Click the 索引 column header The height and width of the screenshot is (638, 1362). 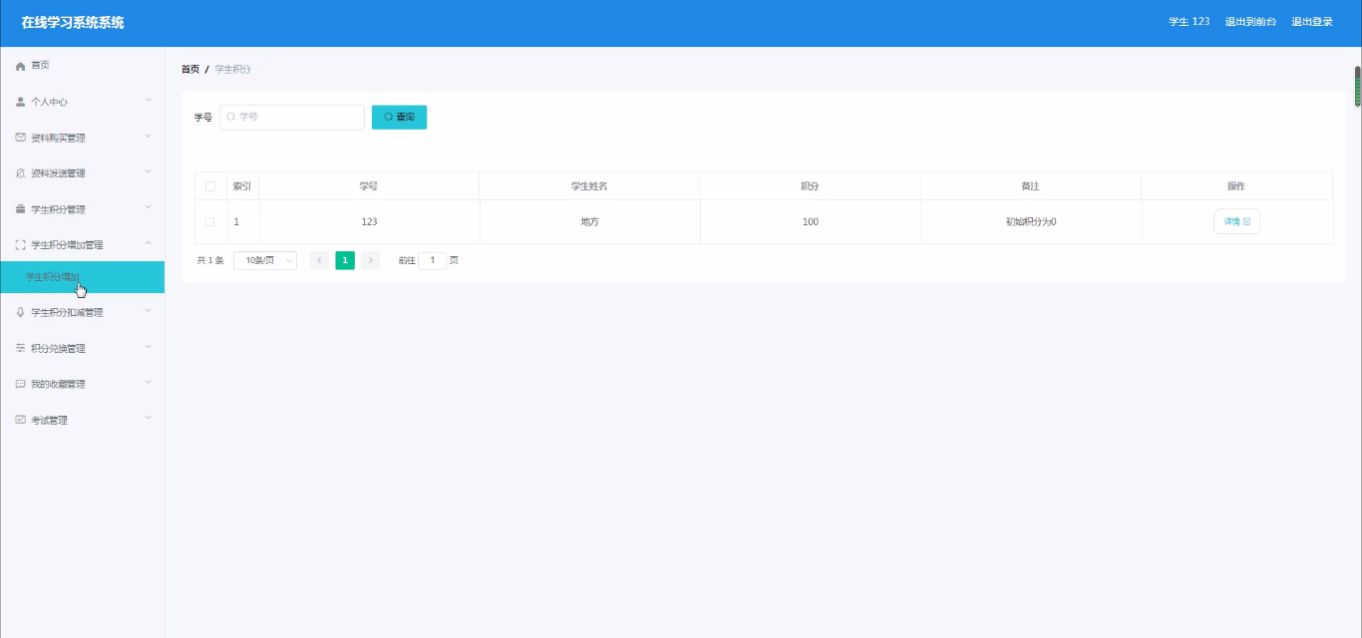coord(242,186)
